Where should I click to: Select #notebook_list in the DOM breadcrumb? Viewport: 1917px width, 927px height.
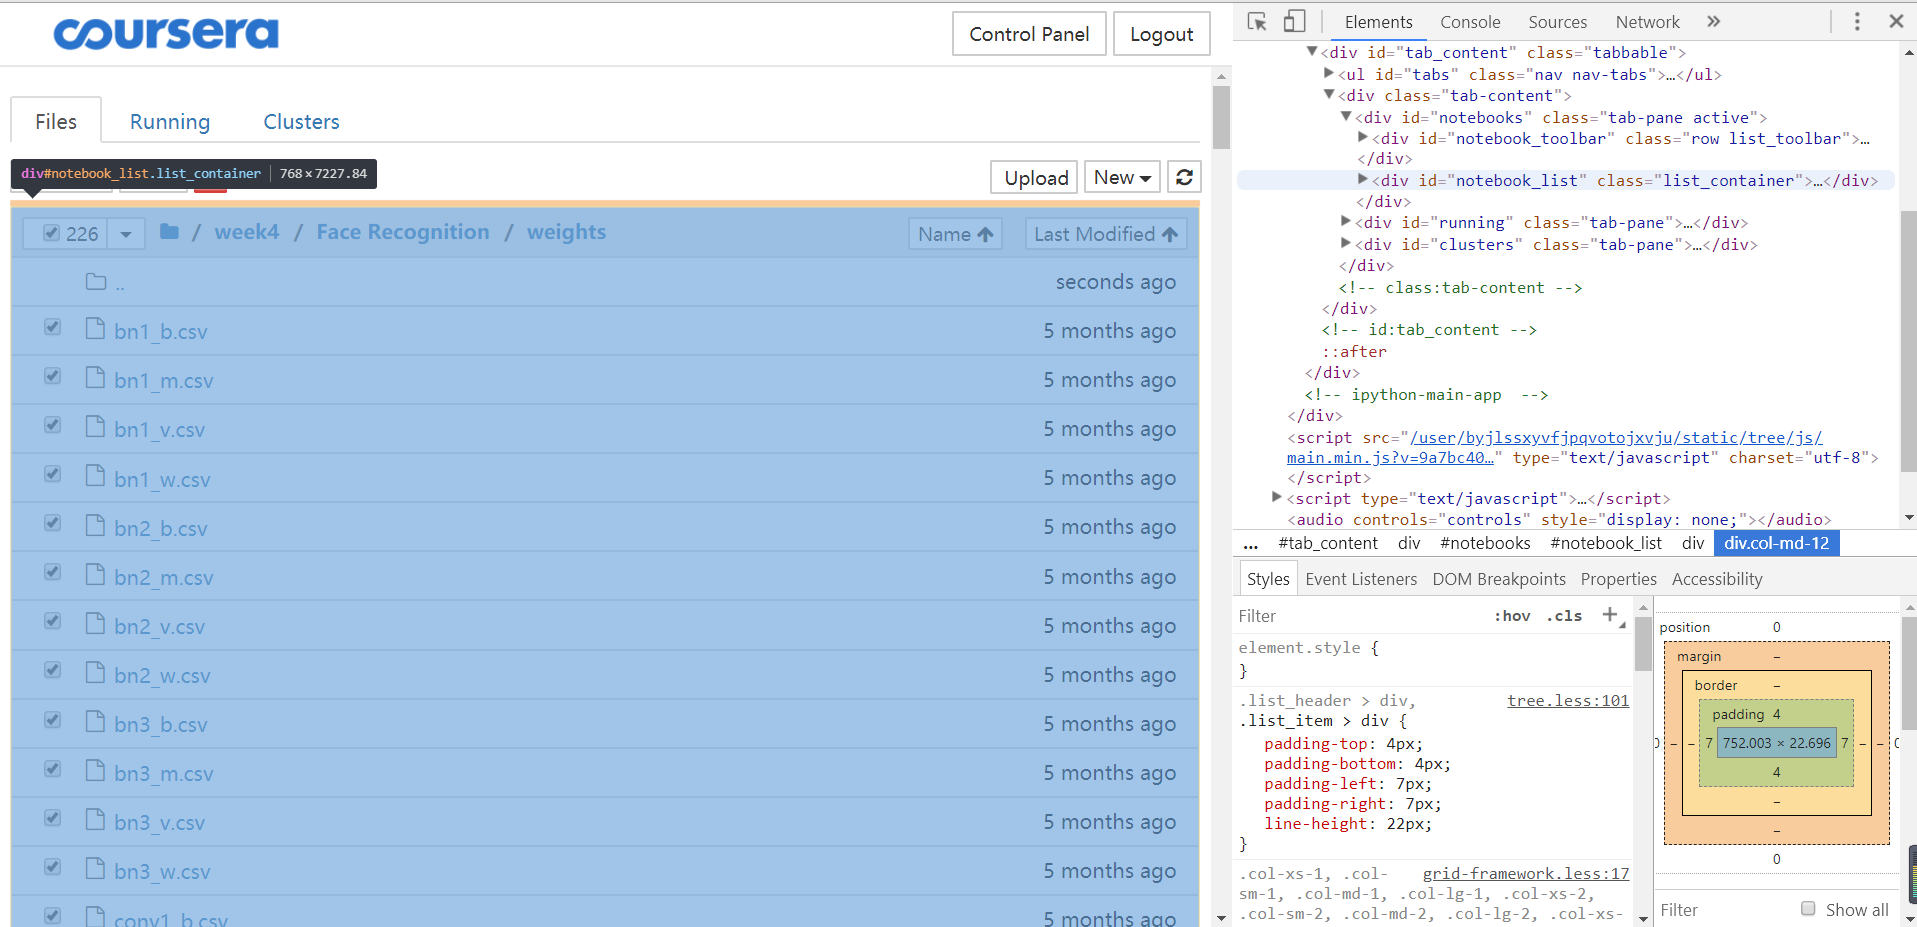(1605, 543)
